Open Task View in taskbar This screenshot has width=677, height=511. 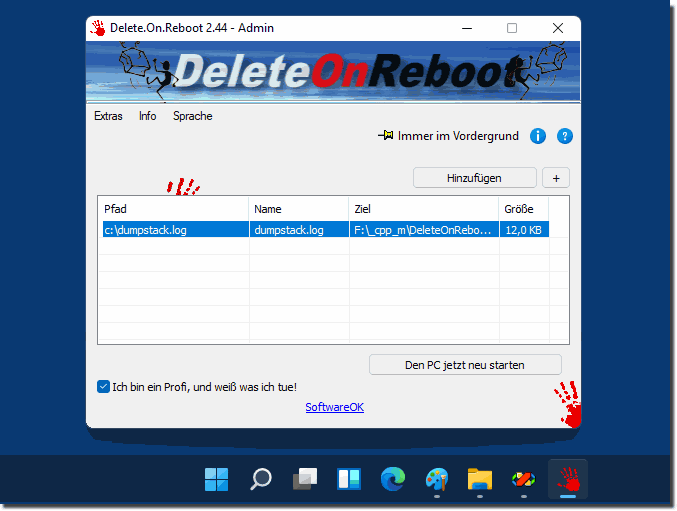pyautogui.click(x=305, y=479)
